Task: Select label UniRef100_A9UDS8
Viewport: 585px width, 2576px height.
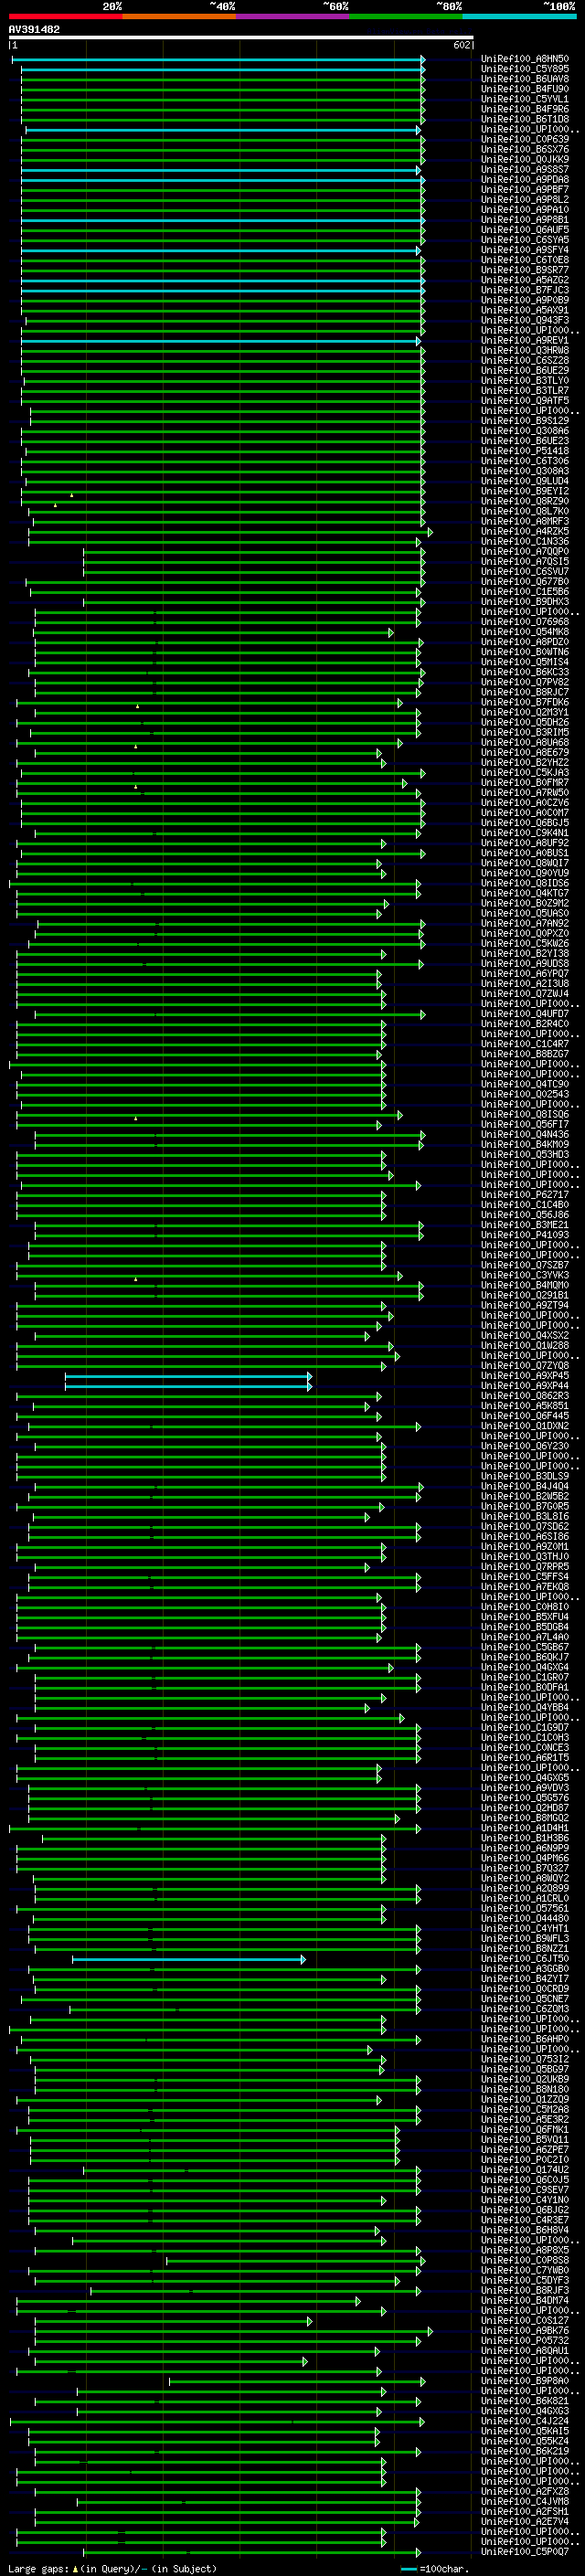Action: 525,964
